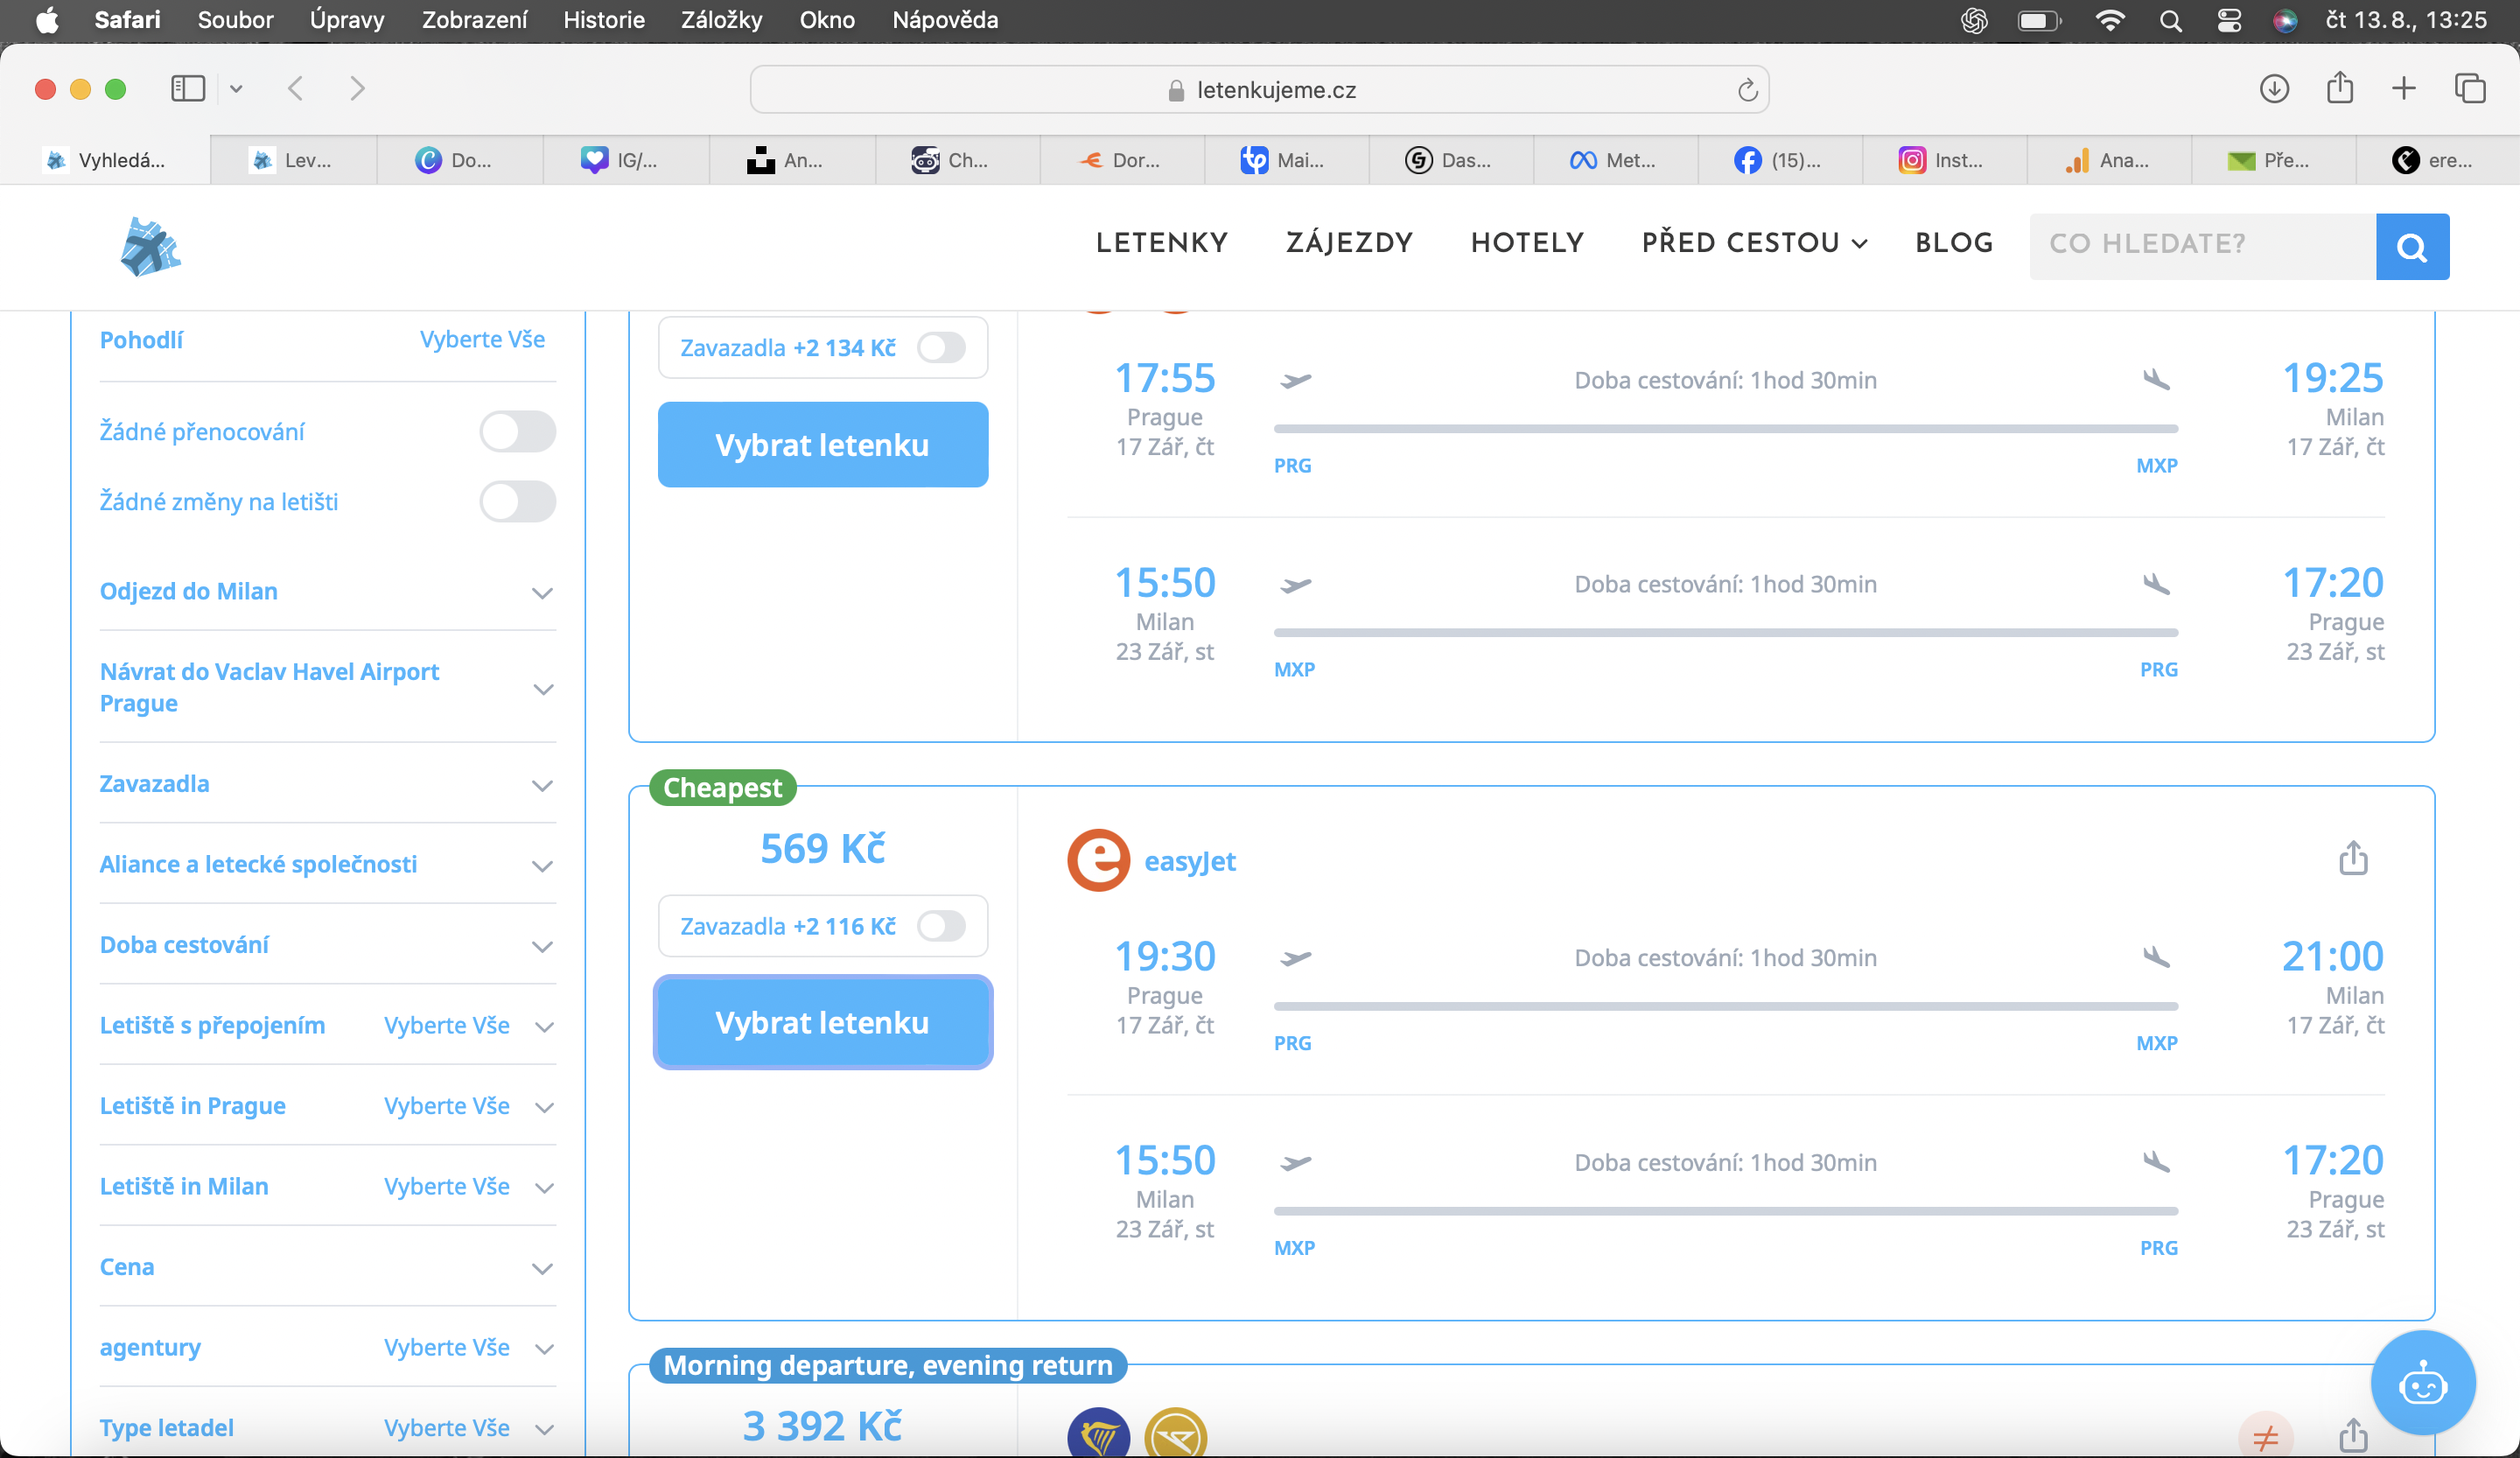Click the blue search magnifier button
Image resolution: width=2520 pixels, height=1458 pixels.
click(2412, 246)
